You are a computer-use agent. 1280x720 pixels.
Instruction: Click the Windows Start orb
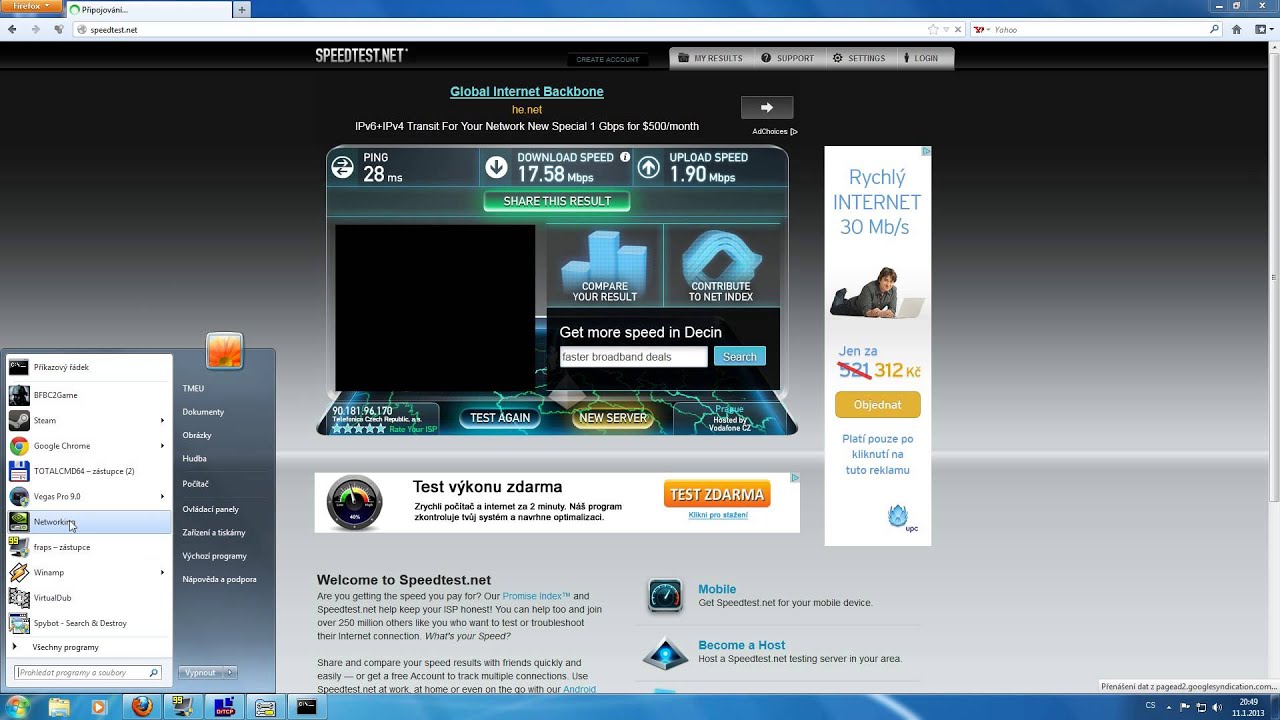[x=17, y=707]
